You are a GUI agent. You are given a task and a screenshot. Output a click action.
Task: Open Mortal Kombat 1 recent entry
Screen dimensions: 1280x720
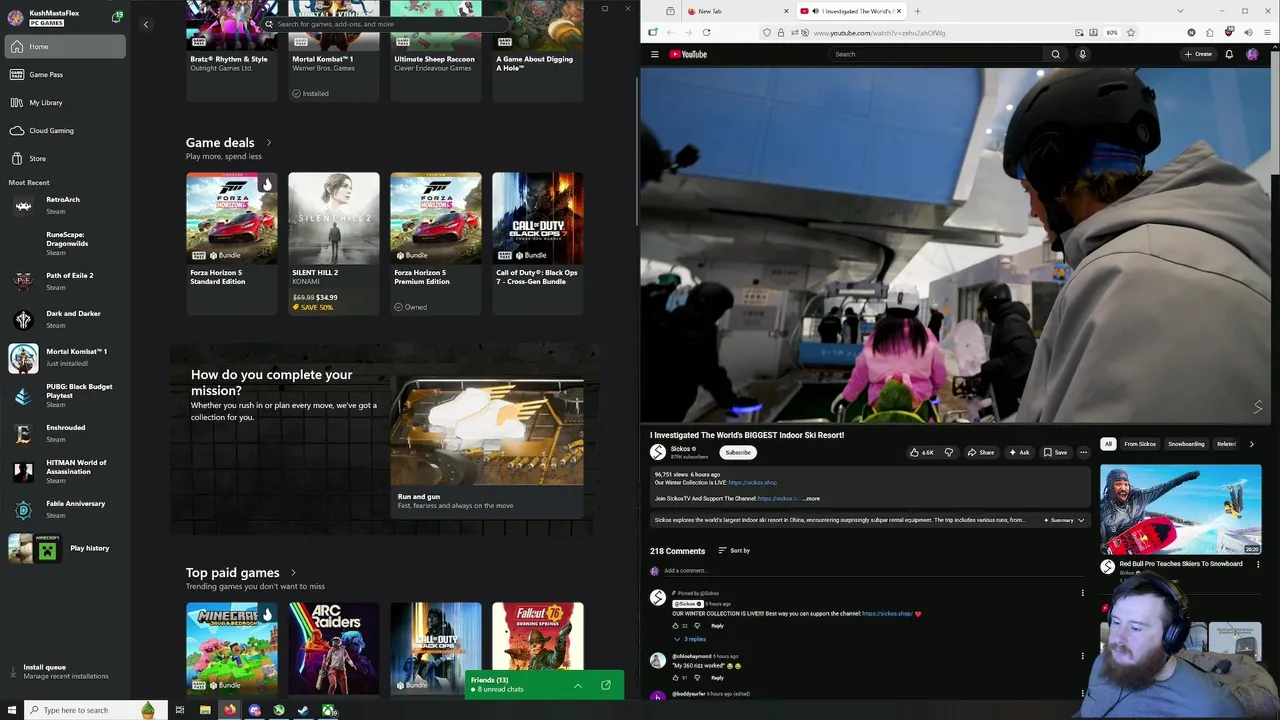pos(64,357)
